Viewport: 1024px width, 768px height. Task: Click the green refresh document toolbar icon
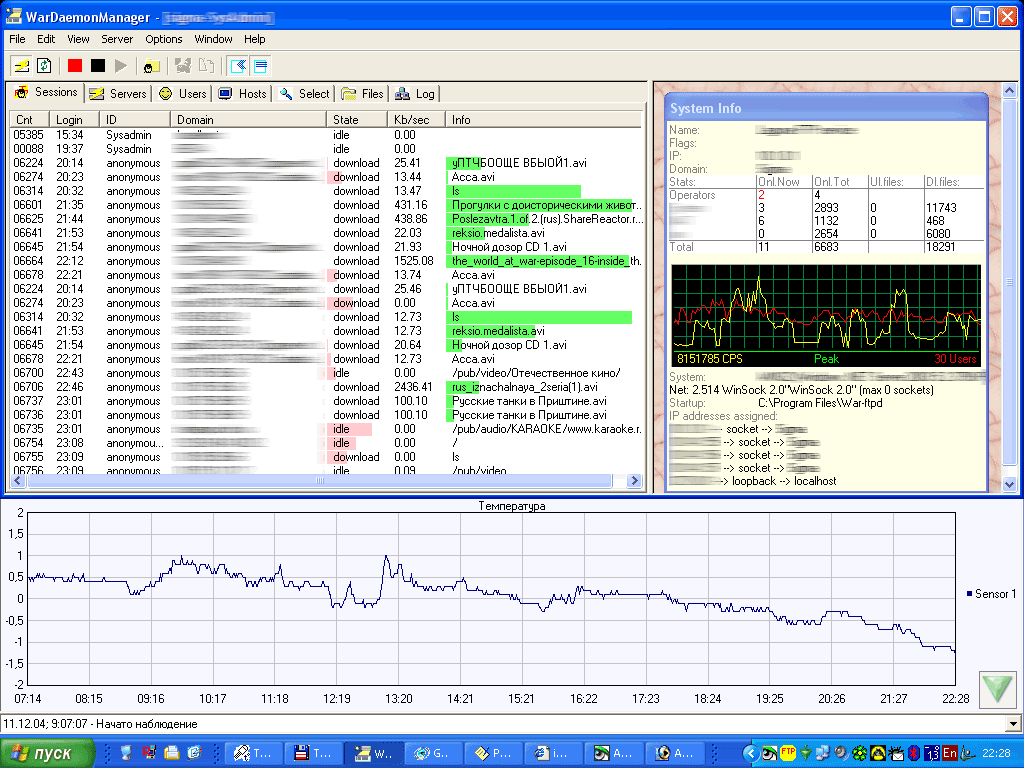point(44,66)
